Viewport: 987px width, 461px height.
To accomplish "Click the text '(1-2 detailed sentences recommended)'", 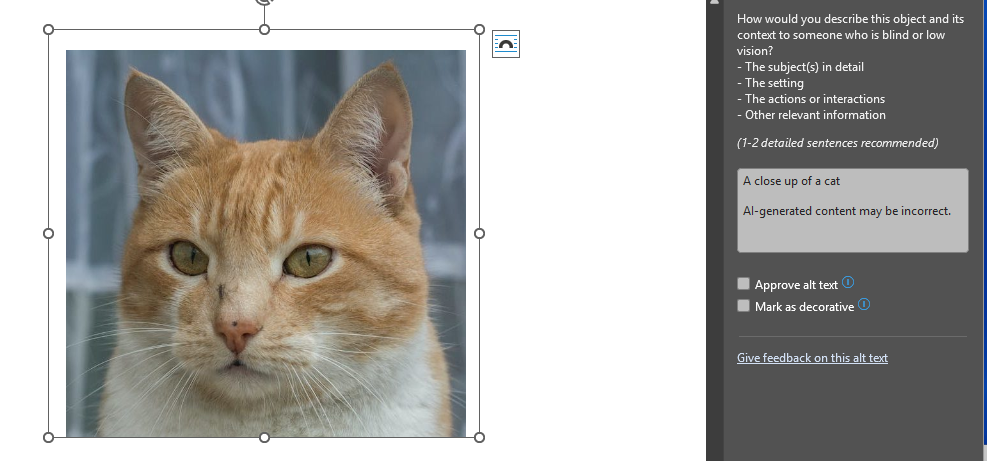I will tap(837, 143).
